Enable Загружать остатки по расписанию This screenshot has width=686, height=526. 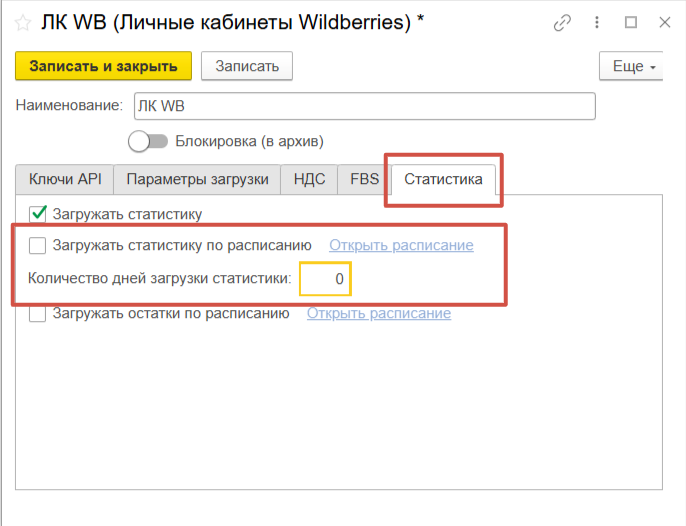pyautogui.click(x=38, y=313)
